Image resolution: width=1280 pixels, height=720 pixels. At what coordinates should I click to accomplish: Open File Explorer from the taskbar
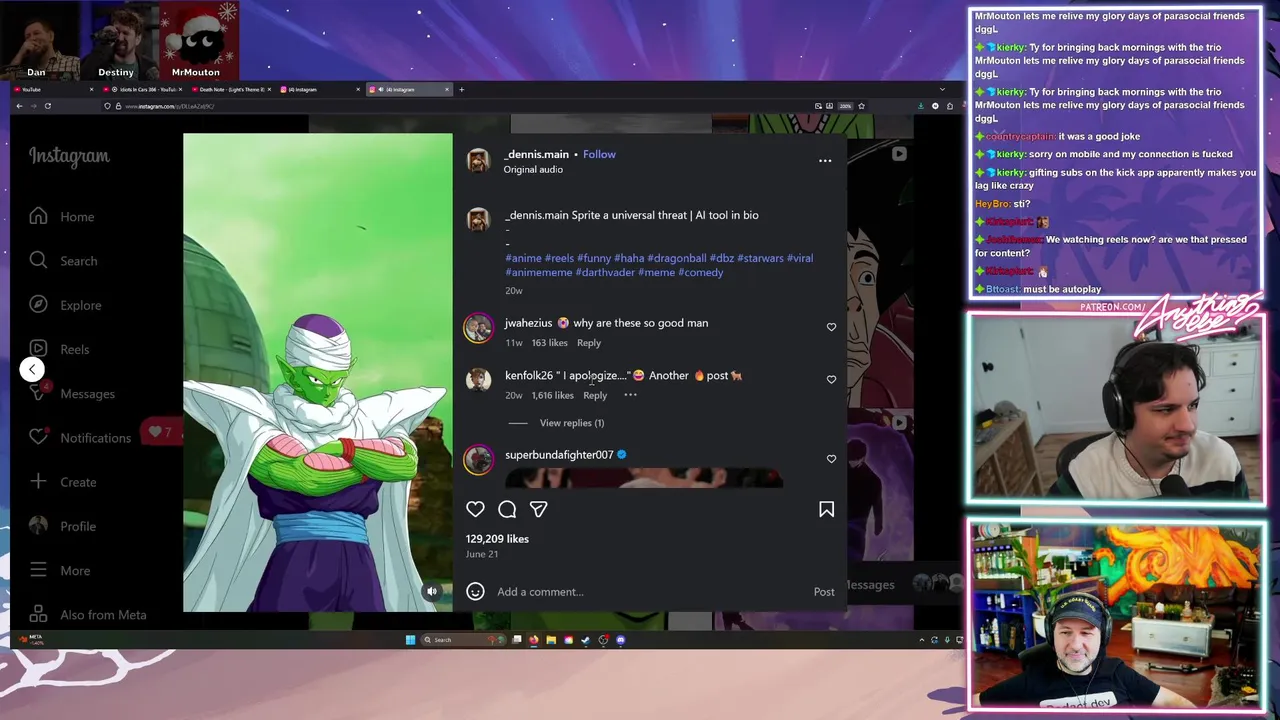[551, 640]
